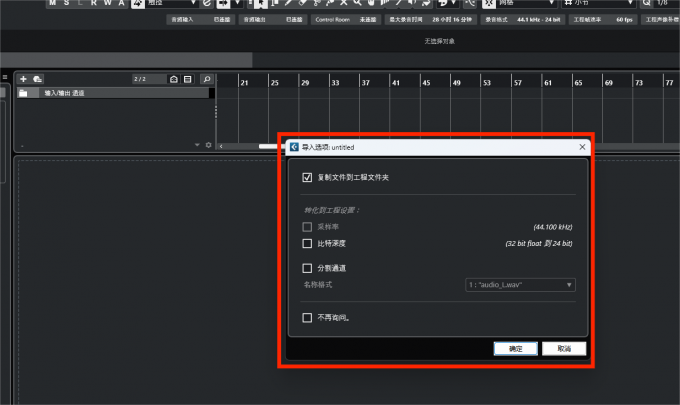The width and height of the screenshot is (680, 405).
Task: Click 最大录音时间 28 小时 16 分钟 field
Action: pos(431,20)
